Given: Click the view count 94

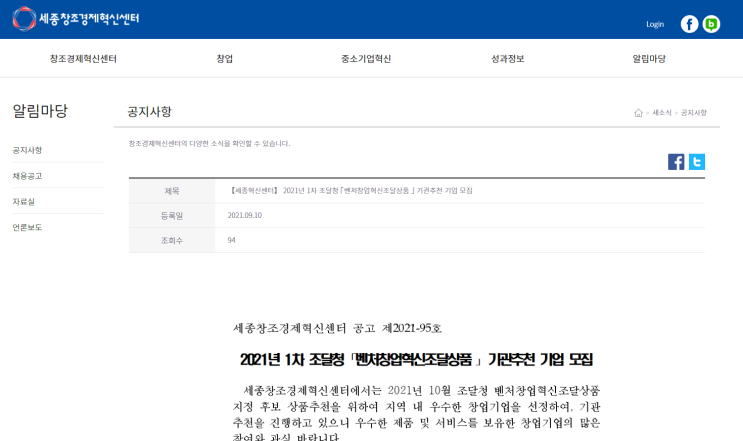Looking at the screenshot, I should [x=231, y=240].
